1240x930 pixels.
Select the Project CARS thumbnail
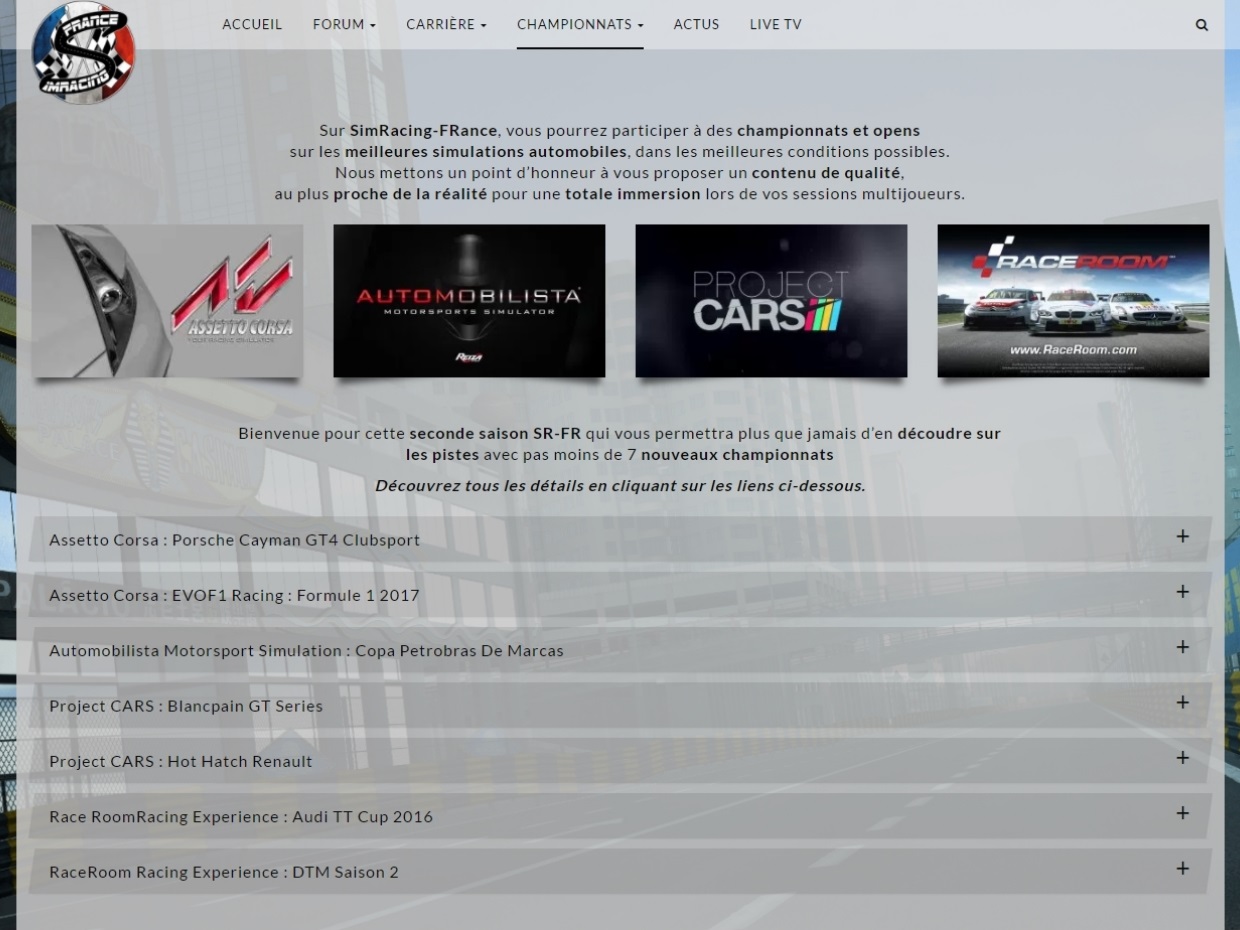[x=771, y=301]
